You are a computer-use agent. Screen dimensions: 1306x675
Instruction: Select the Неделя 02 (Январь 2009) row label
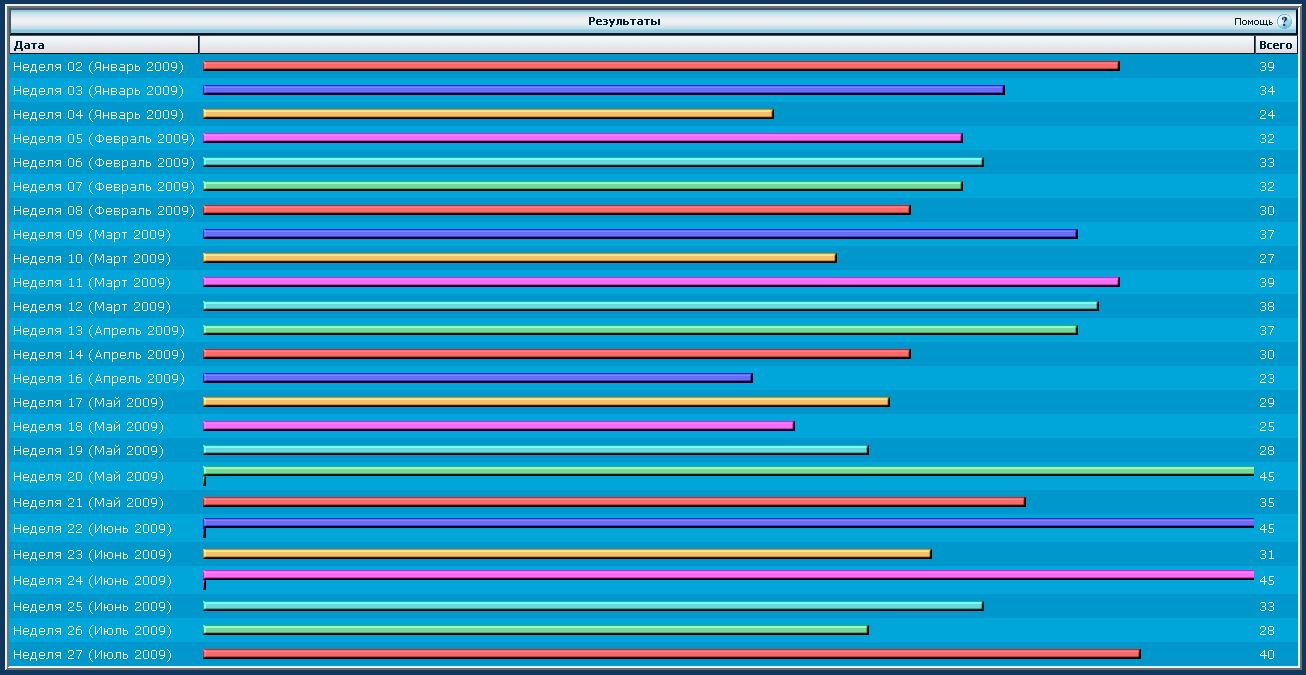pyautogui.click(x=98, y=67)
